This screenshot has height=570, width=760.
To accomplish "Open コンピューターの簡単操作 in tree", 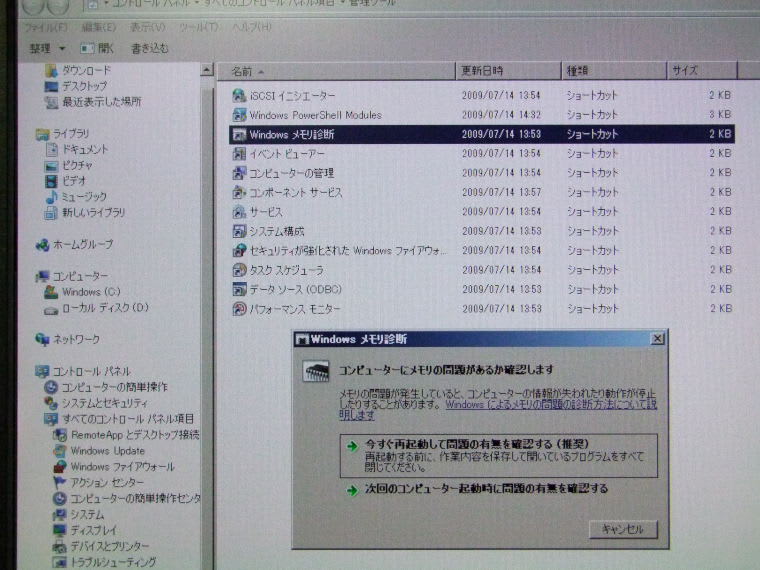I will tap(106, 387).
